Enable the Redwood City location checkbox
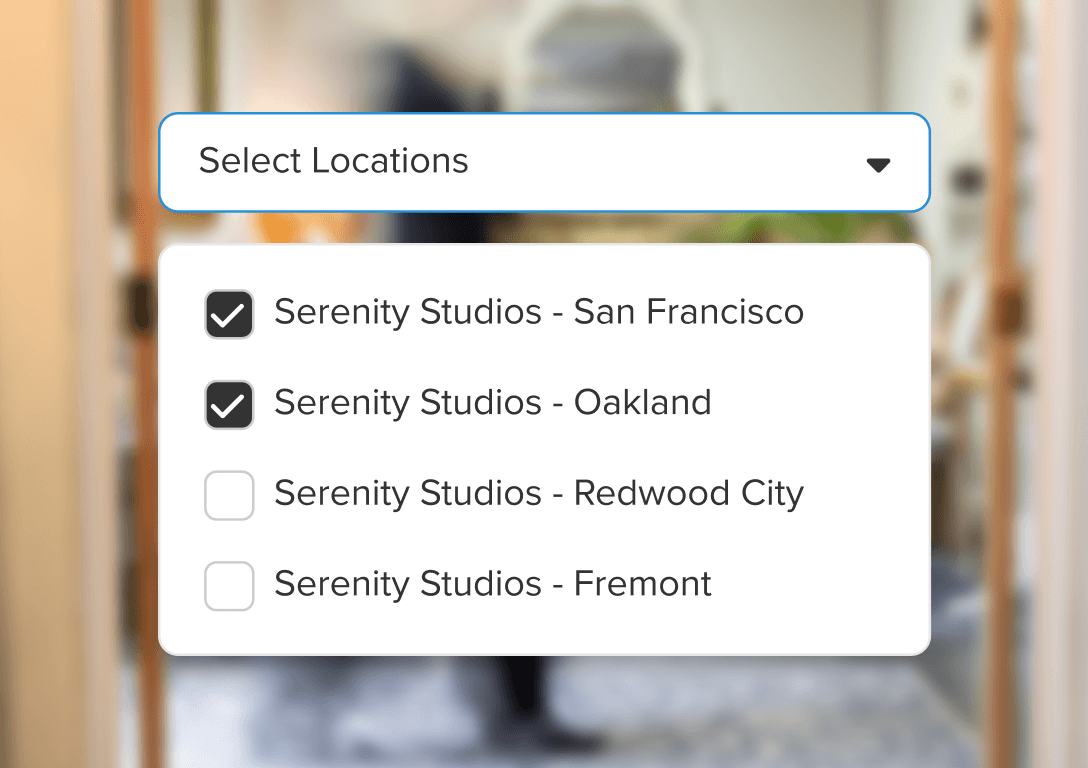The height and width of the screenshot is (768, 1088). [x=229, y=495]
